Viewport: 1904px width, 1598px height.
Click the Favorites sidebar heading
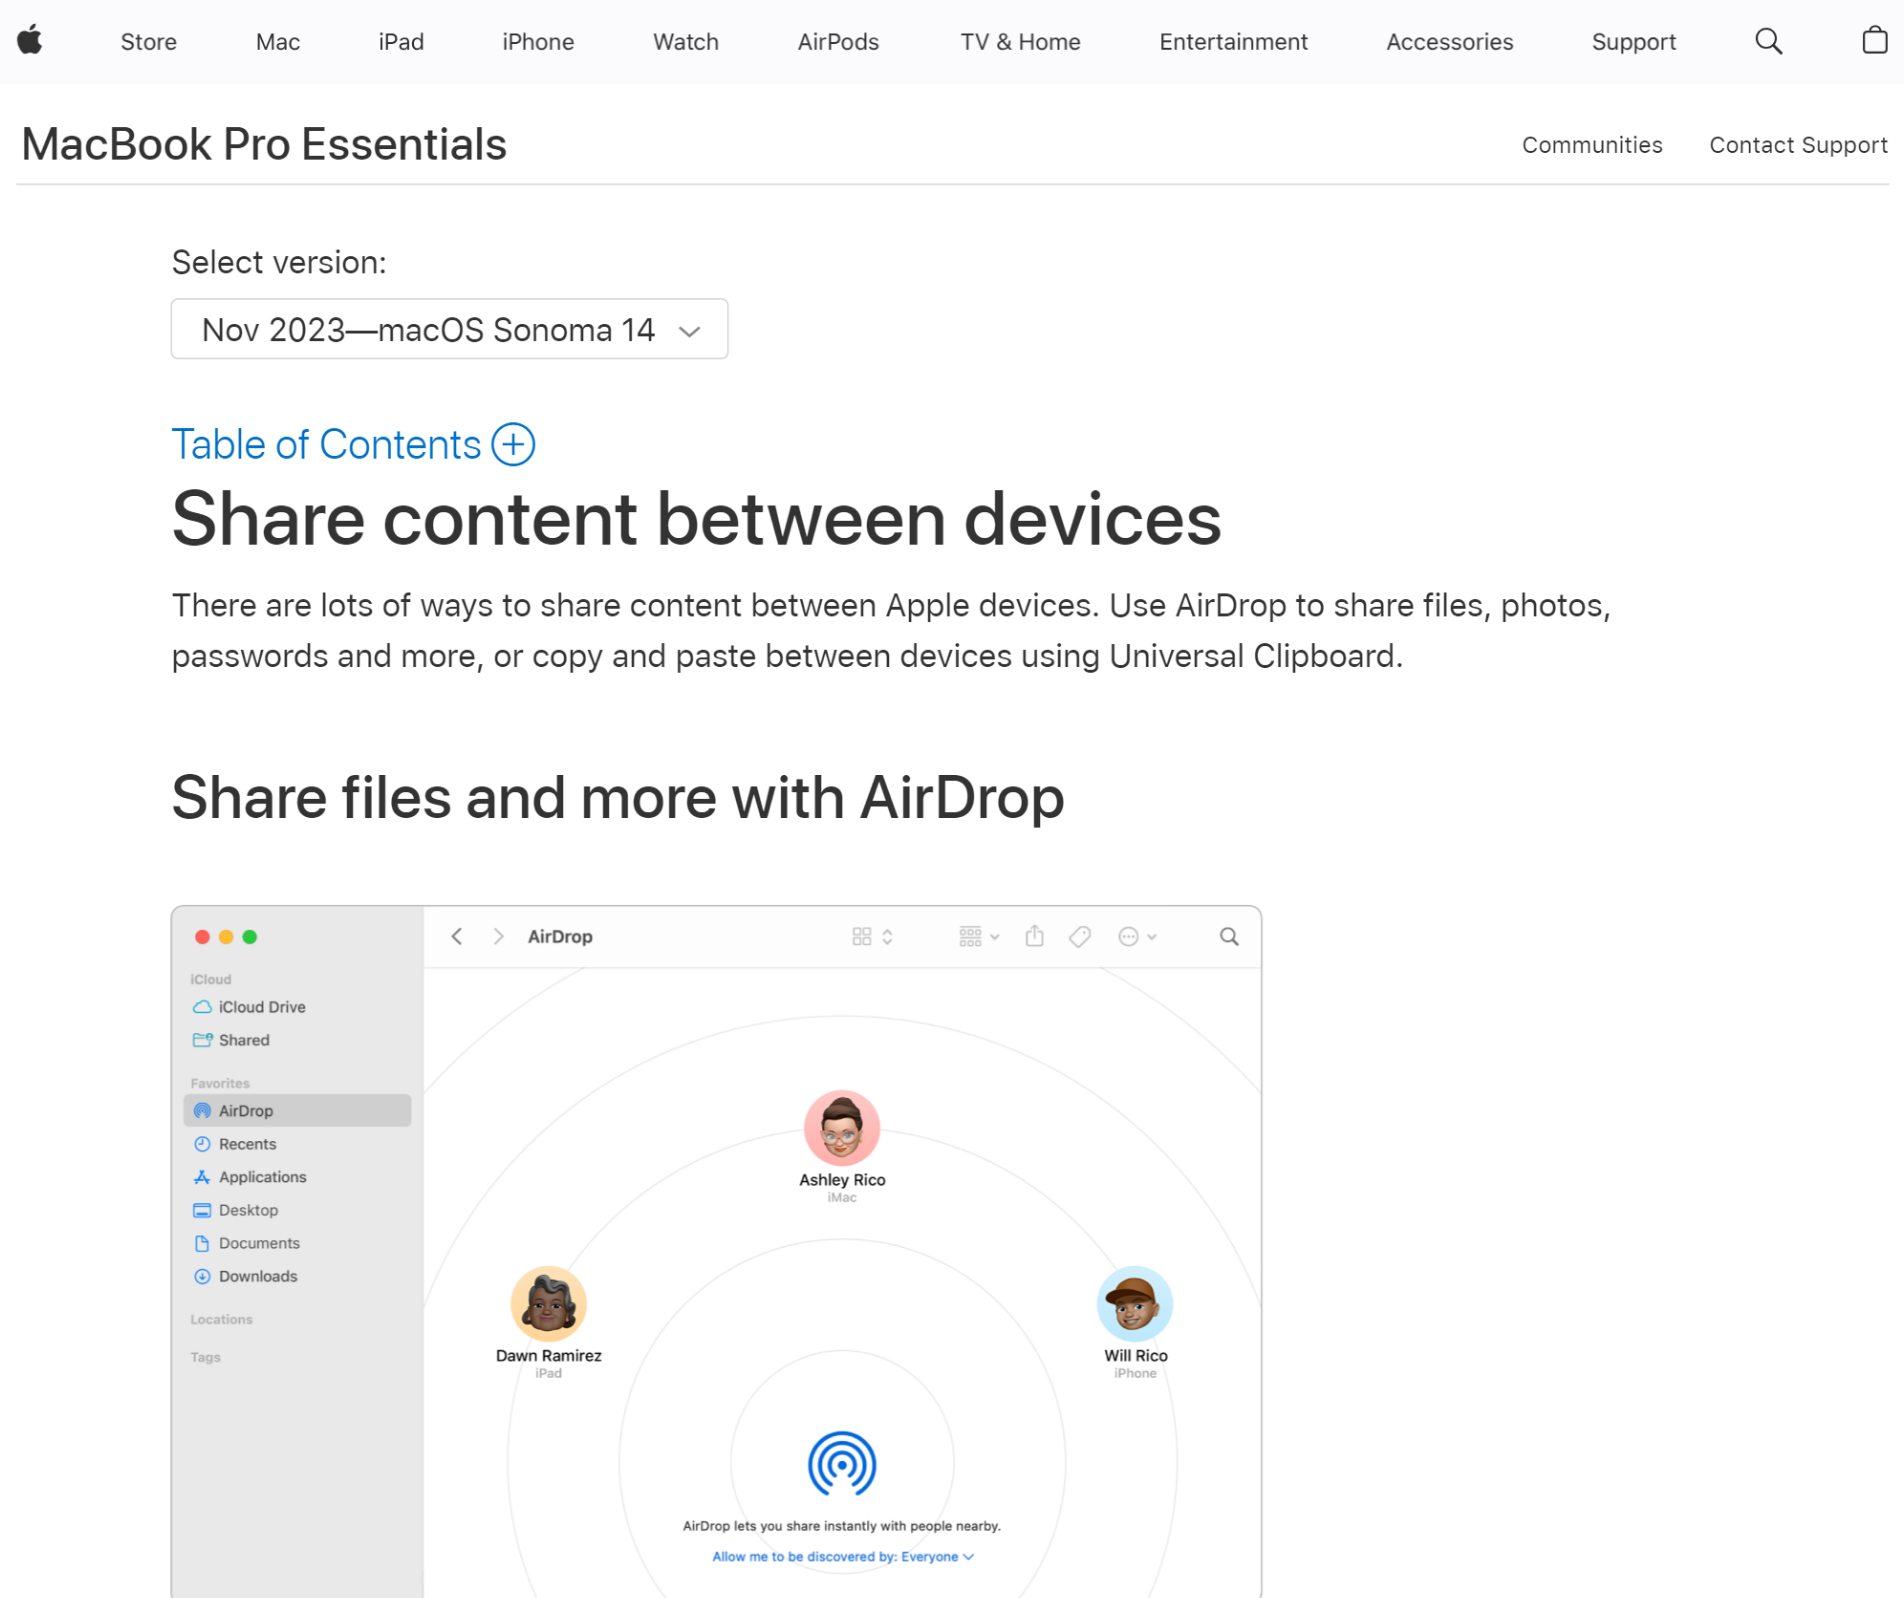(220, 1083)
